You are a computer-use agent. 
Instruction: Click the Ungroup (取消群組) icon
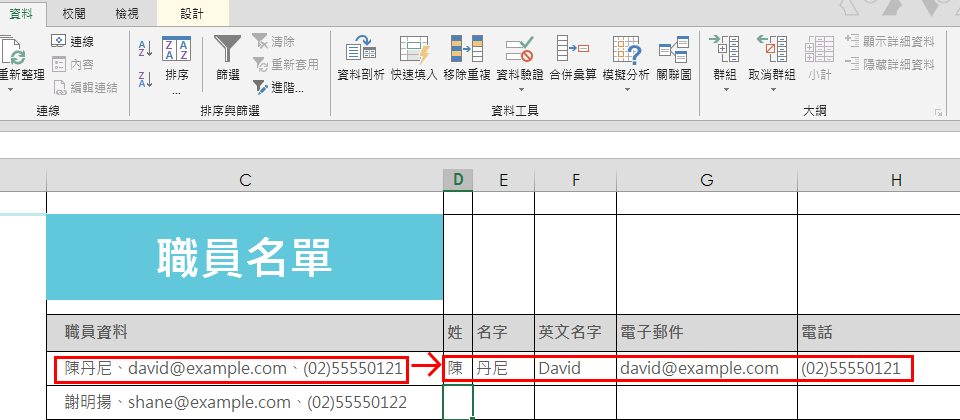772,49
